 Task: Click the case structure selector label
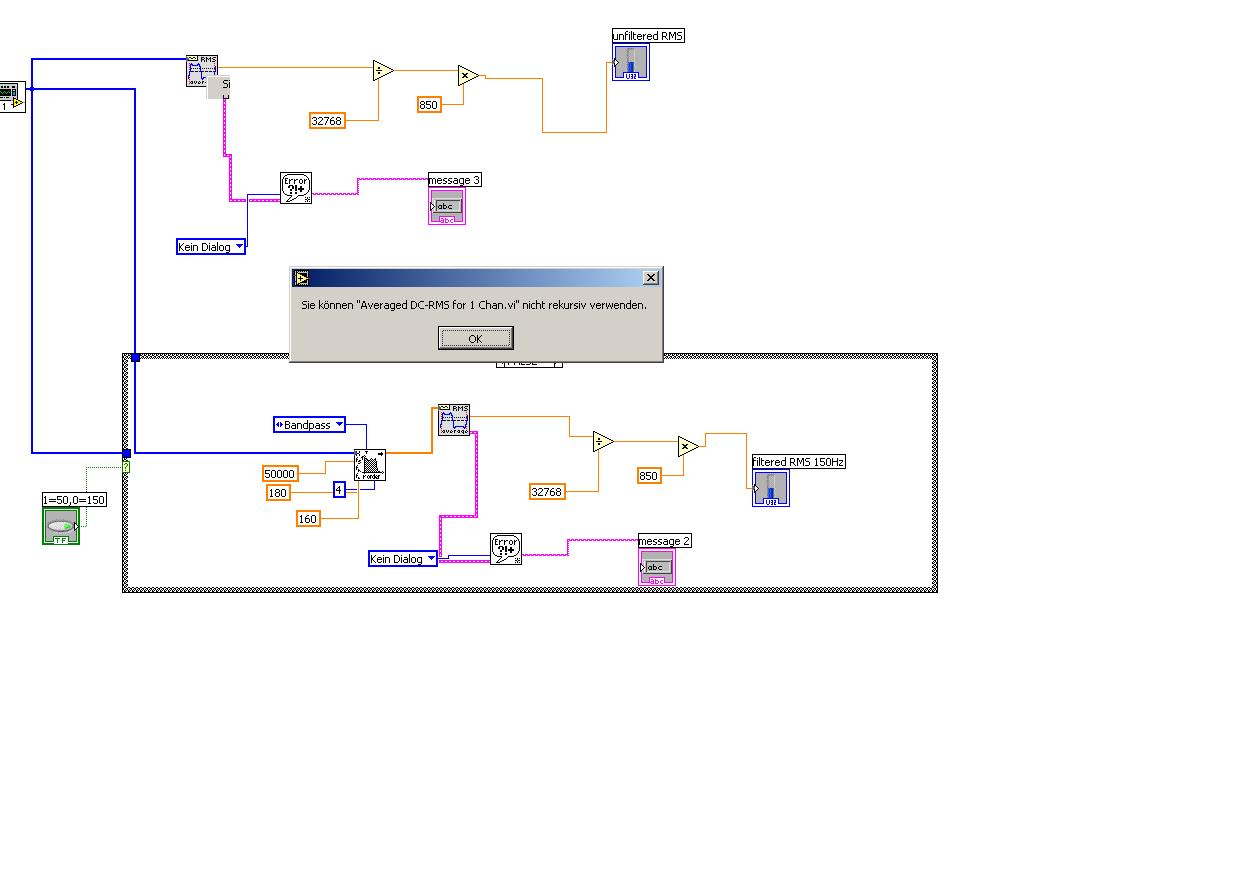[529, 362]
